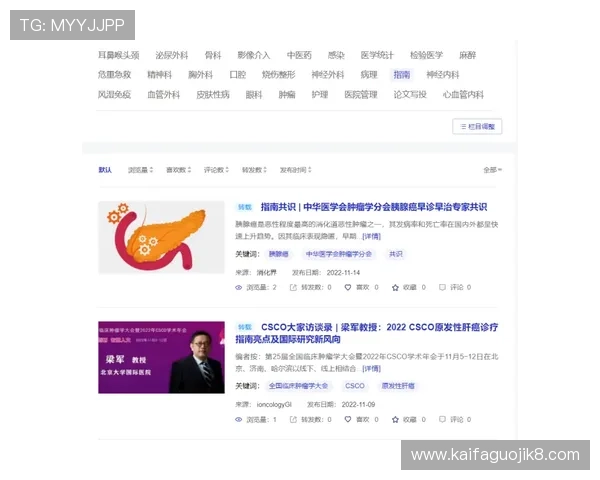Screen dimensions: 600x480
Task: Click the 栏目调整 button
Action: [x=477, y=127]
